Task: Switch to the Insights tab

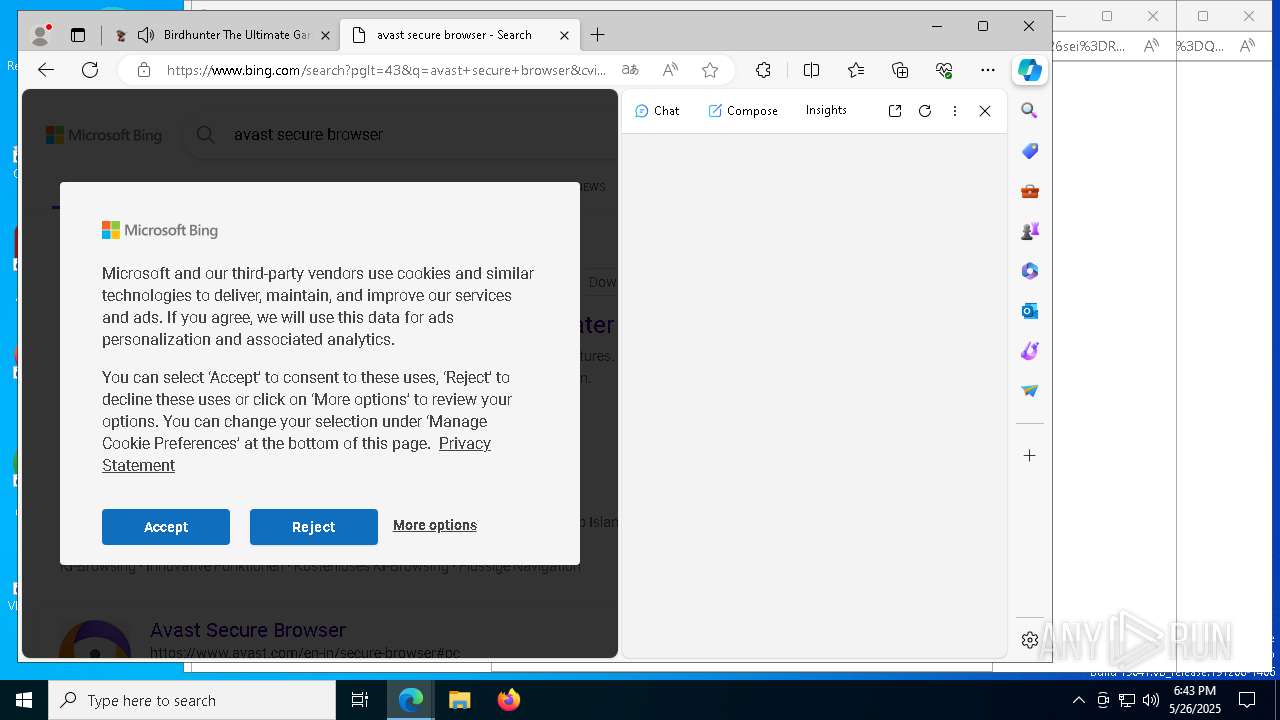Action: point(826,110)
